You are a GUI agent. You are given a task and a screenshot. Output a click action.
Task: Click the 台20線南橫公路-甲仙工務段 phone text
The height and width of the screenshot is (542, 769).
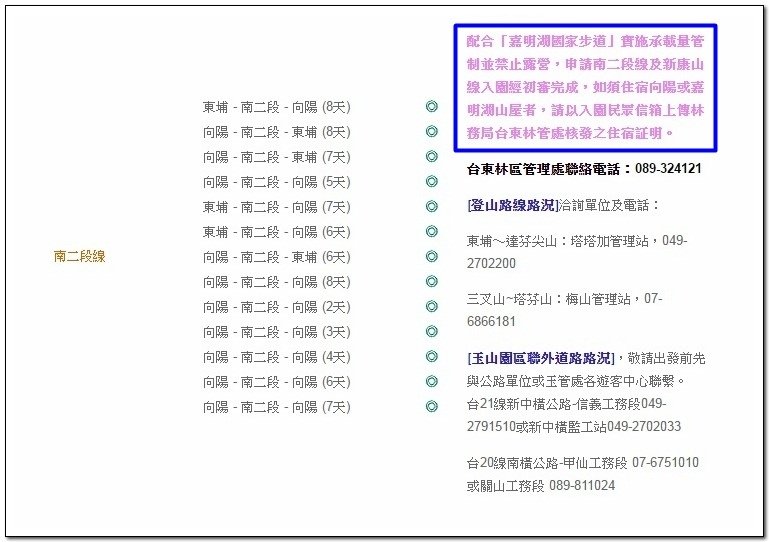(583, 463)
